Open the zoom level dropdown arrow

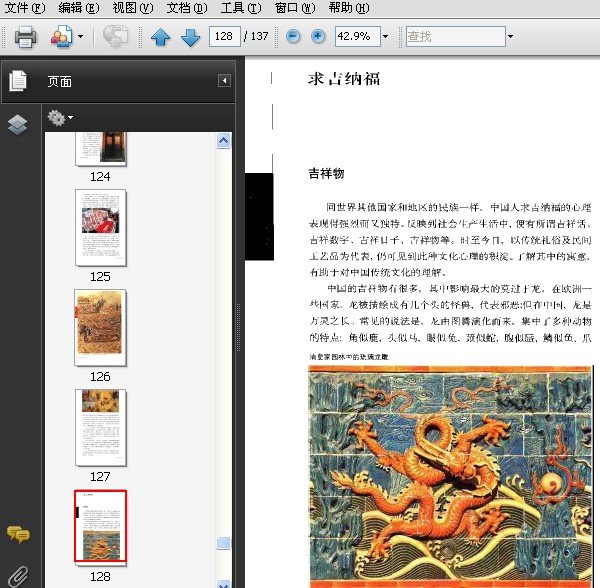pyautogui.click(x=386, y=37)
